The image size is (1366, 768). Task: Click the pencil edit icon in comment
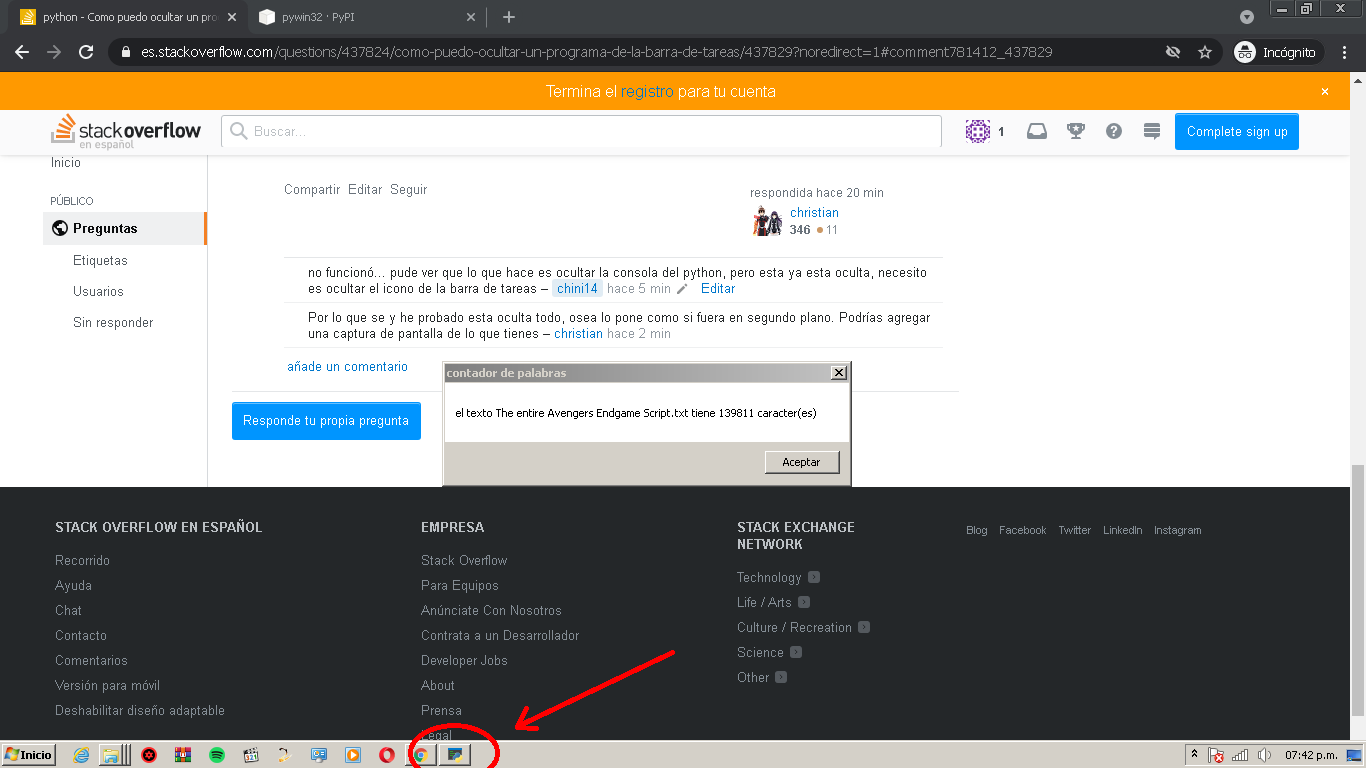682,288
